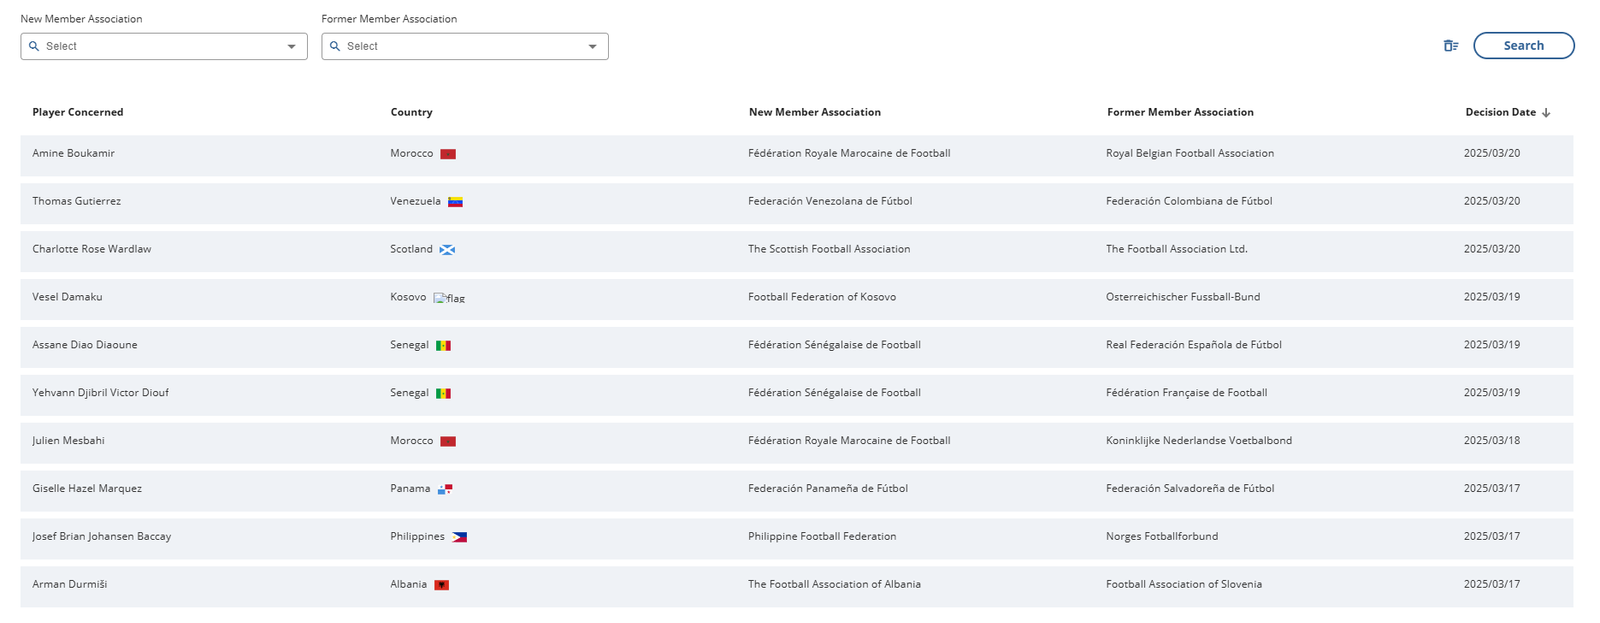Click Football Federation of Kosovo cell
Viewport: 1600px width, 623px height.
click(822, 297)
